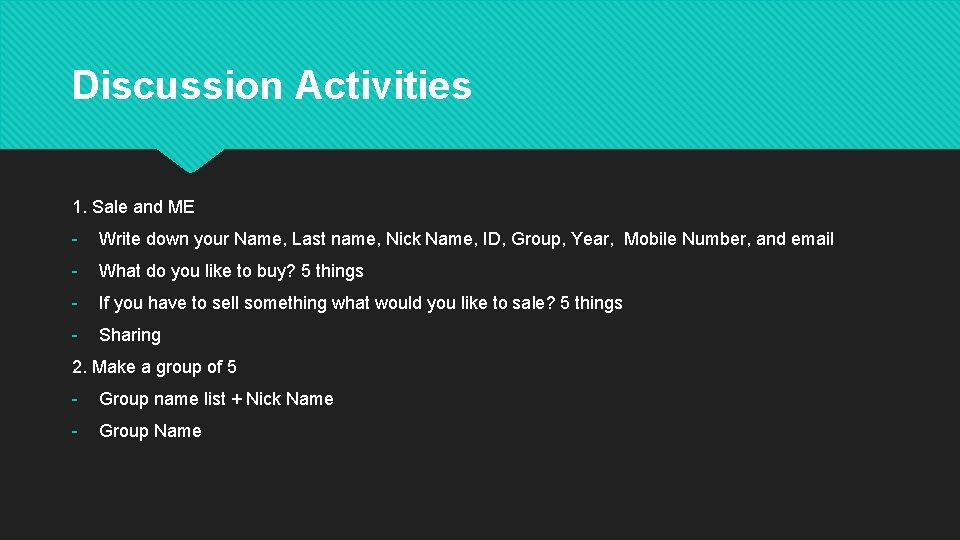The image size is (960, 540).
Task: Click the dash before 'Write down your Name'
Action: 75,239
